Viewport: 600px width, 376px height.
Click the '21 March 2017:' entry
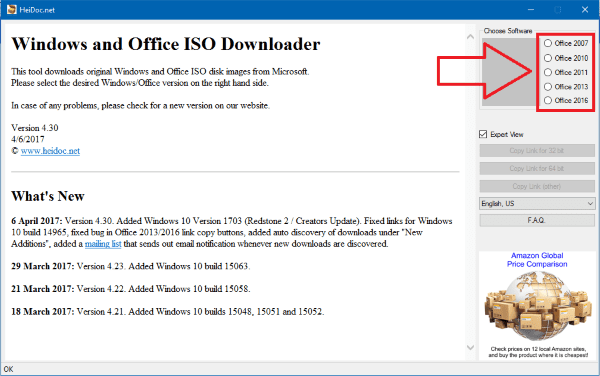click(43, 289)
